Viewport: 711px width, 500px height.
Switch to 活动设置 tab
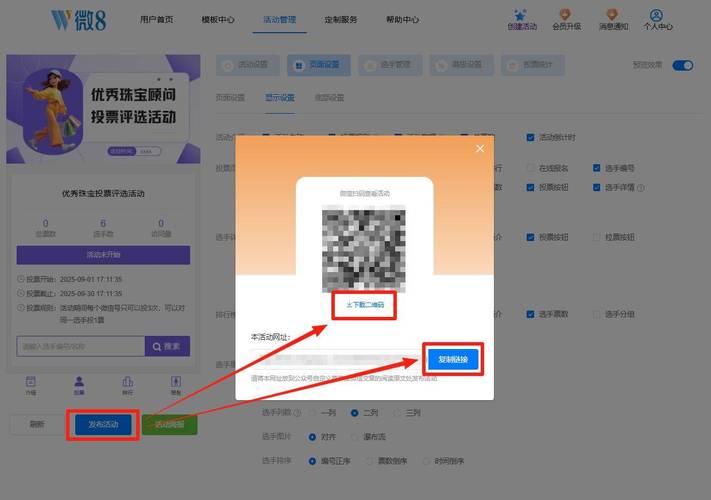[248, 65]
